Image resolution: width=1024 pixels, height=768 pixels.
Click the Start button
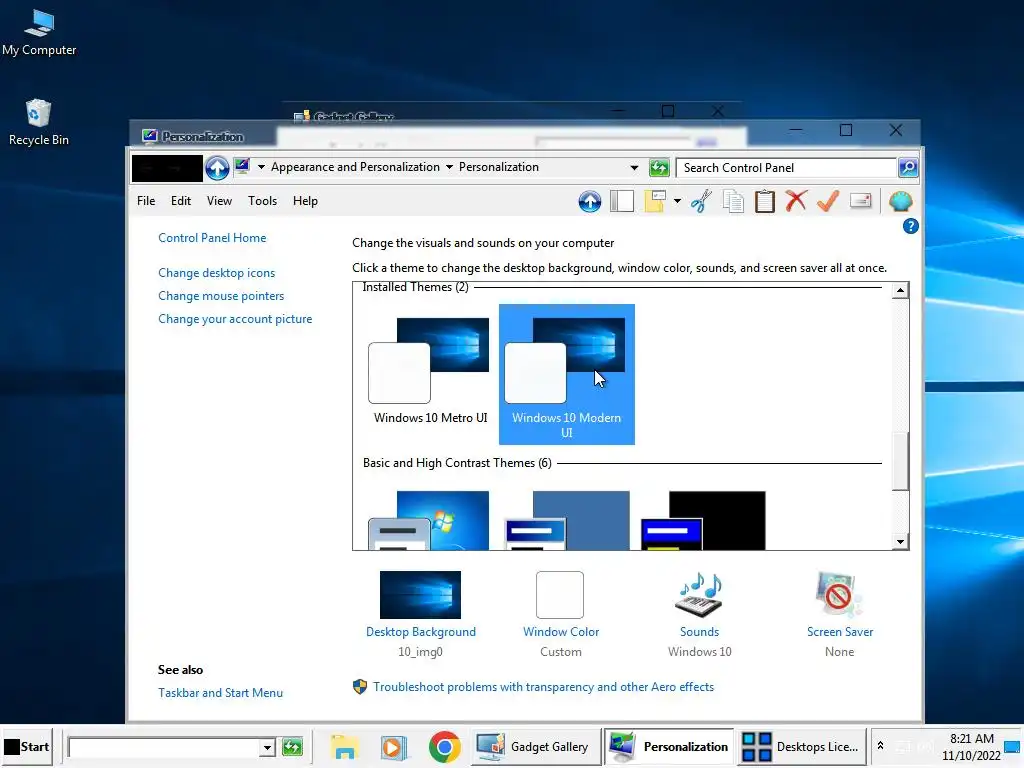point(27,746)
